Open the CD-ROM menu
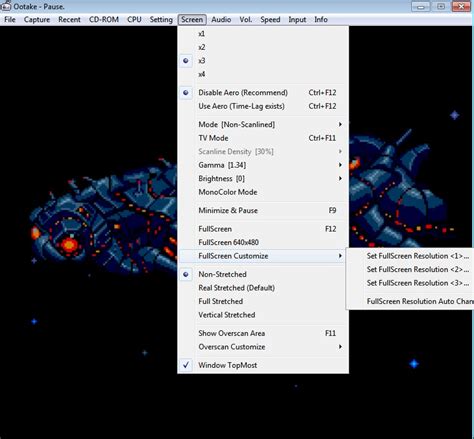This screenshot has height=439, width=474. pos(104,20)
